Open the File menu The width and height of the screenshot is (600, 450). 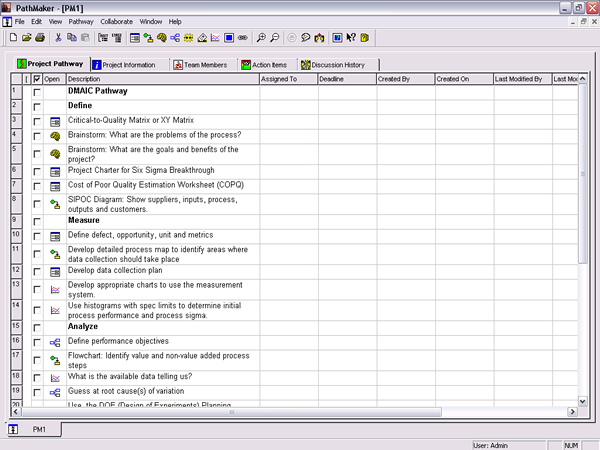20,22
